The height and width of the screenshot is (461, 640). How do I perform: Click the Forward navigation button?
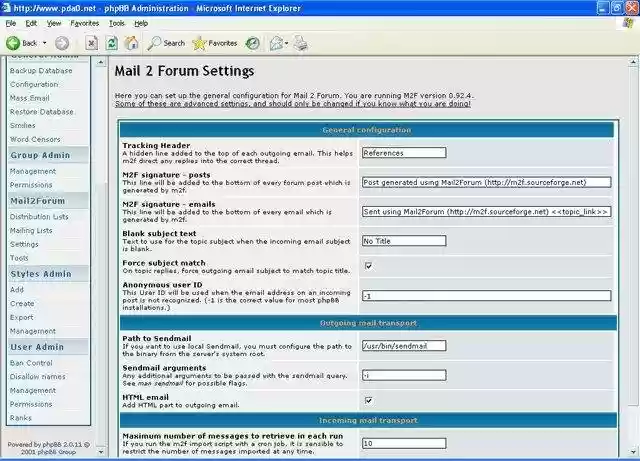tap(62, 43)
